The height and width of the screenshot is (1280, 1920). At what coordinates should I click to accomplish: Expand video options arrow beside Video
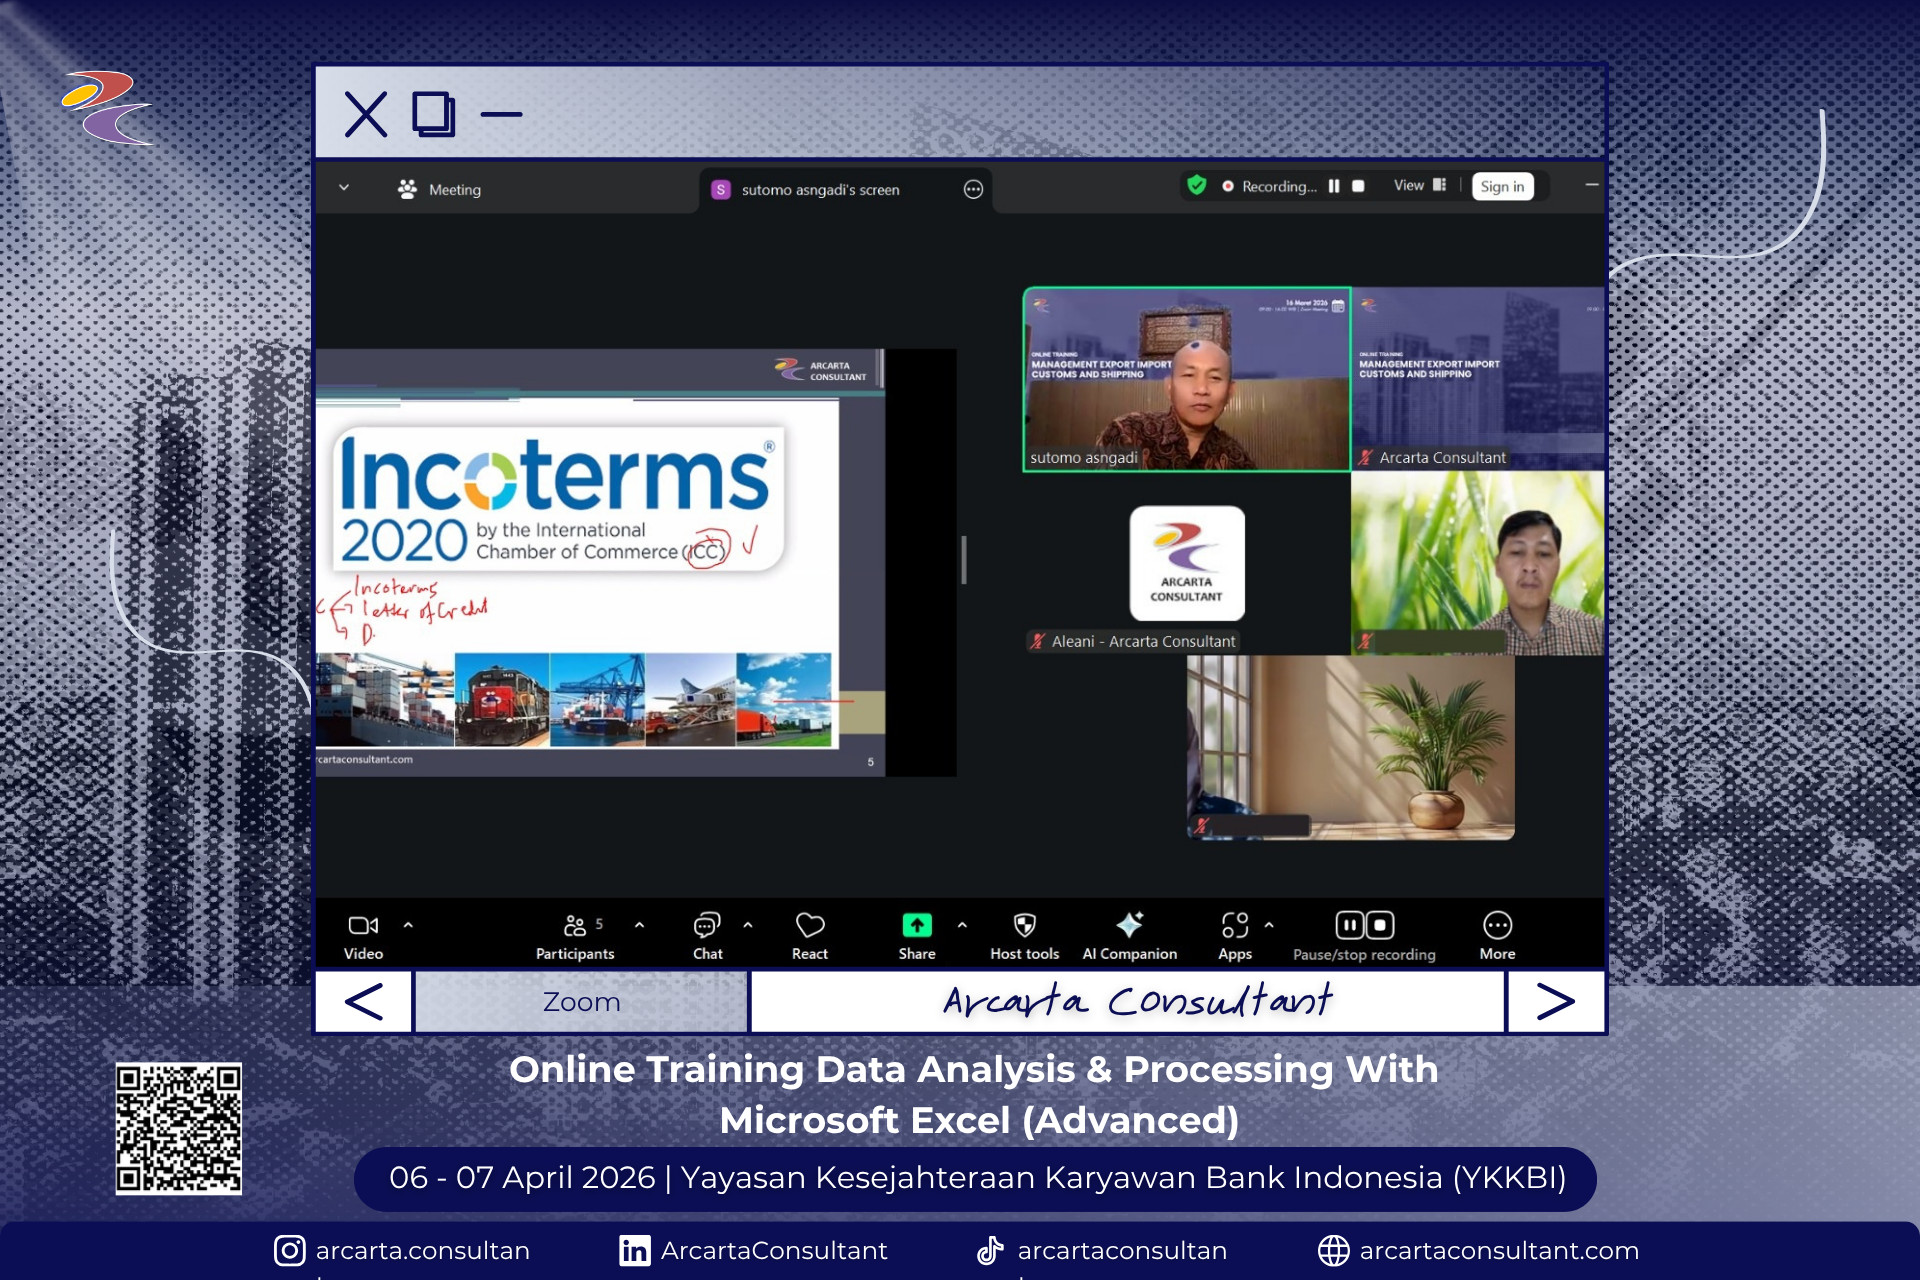click(408, 925)
